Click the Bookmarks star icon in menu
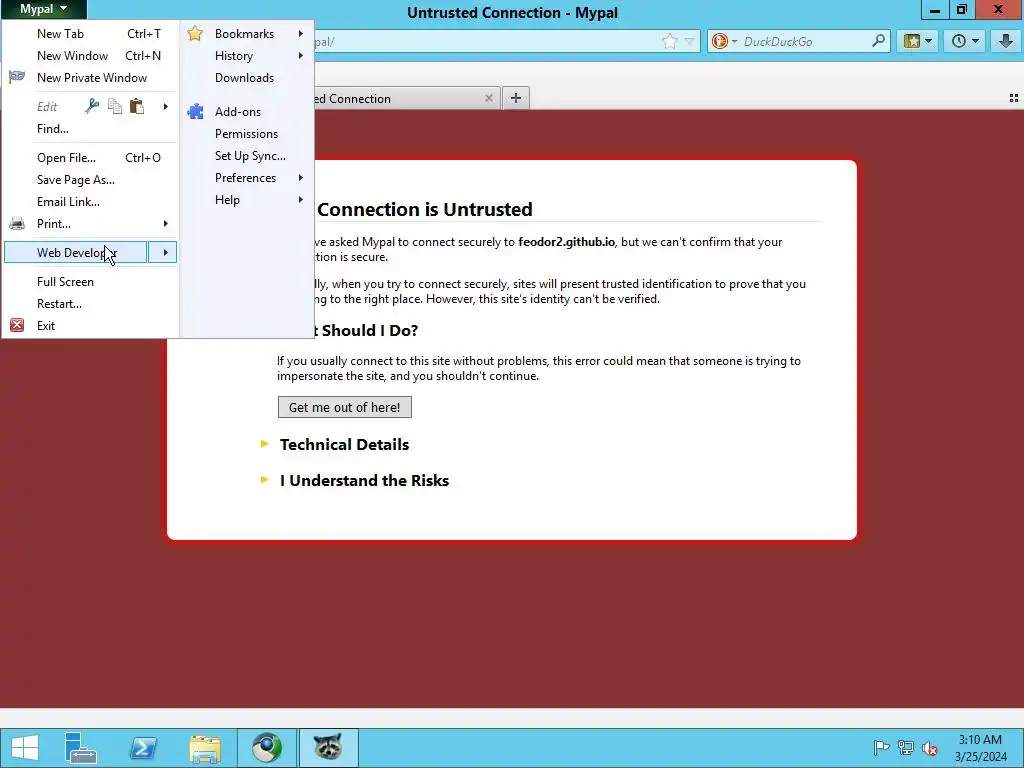 (195, 33)
